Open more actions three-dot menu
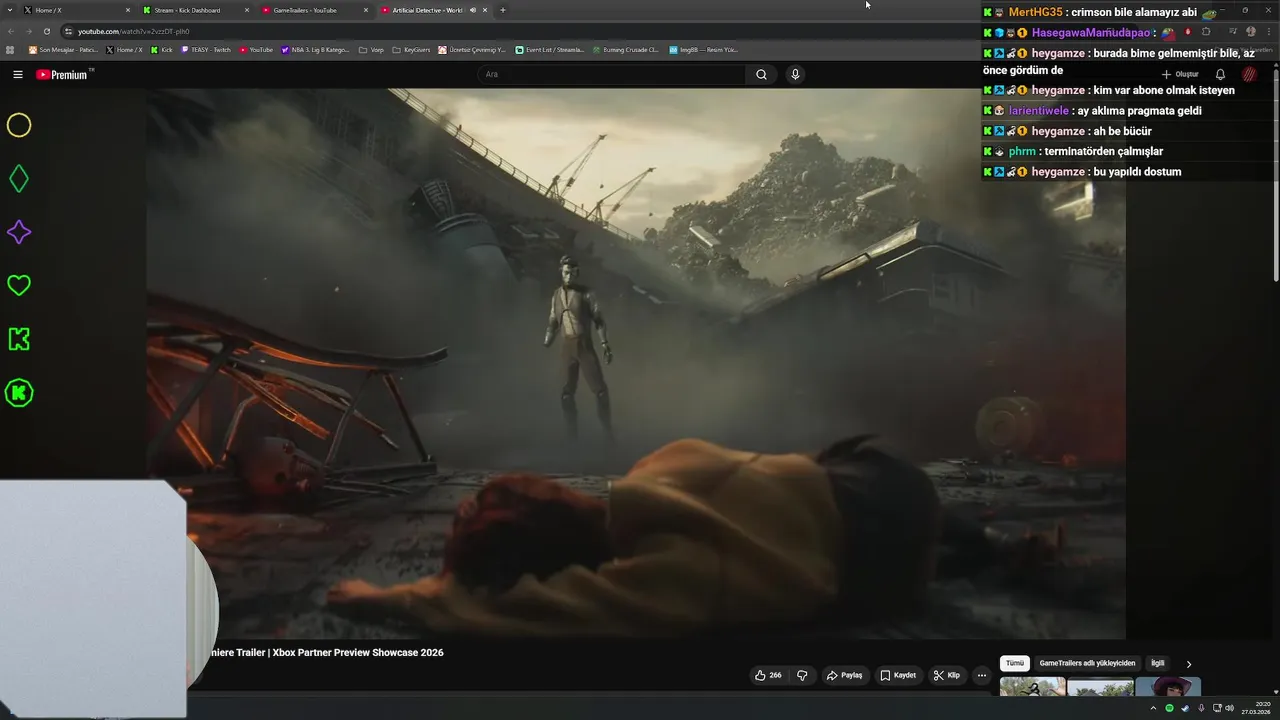The image size is (1280, 720). coord(982,675)
